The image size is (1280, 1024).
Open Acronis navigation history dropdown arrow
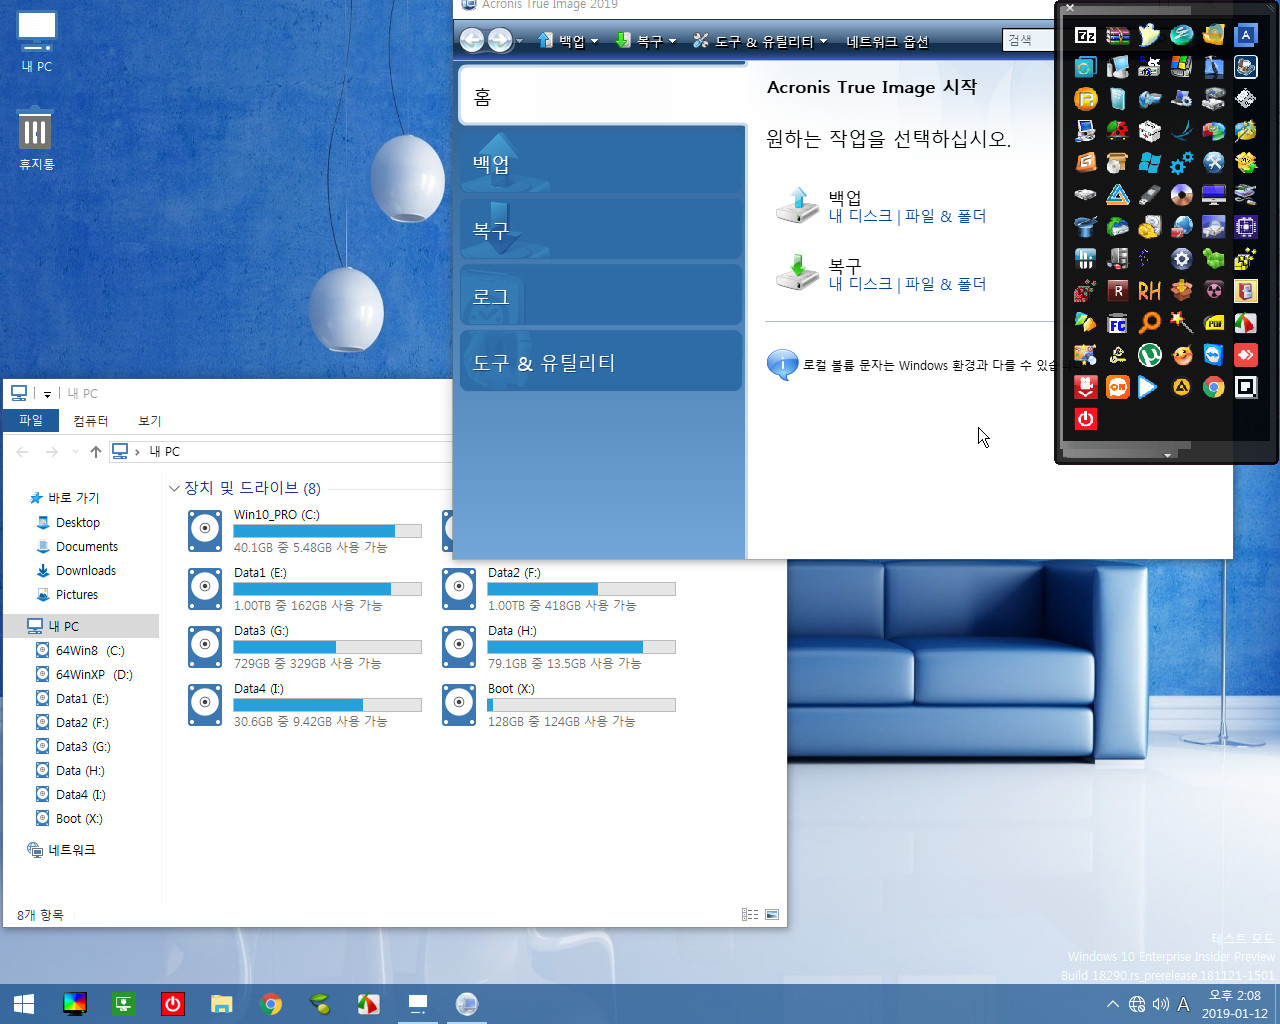point(519,41)
